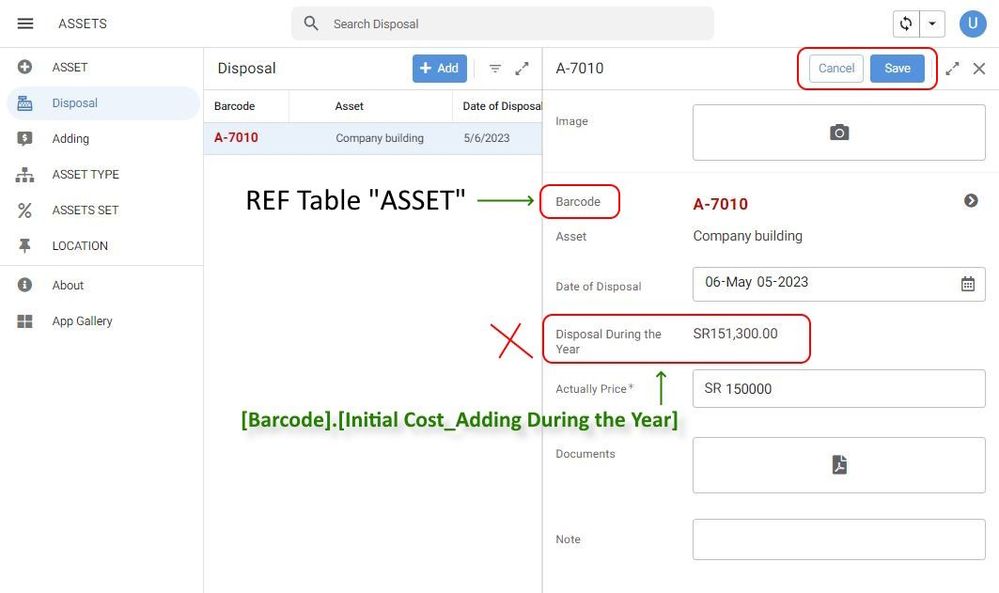Click the filter icon in Disposal header
This screenshot has width=999, height=593.
point(495,68)
